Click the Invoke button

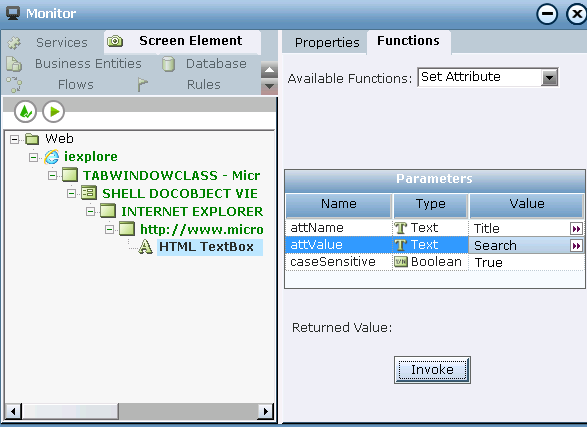tap(432, 370)
